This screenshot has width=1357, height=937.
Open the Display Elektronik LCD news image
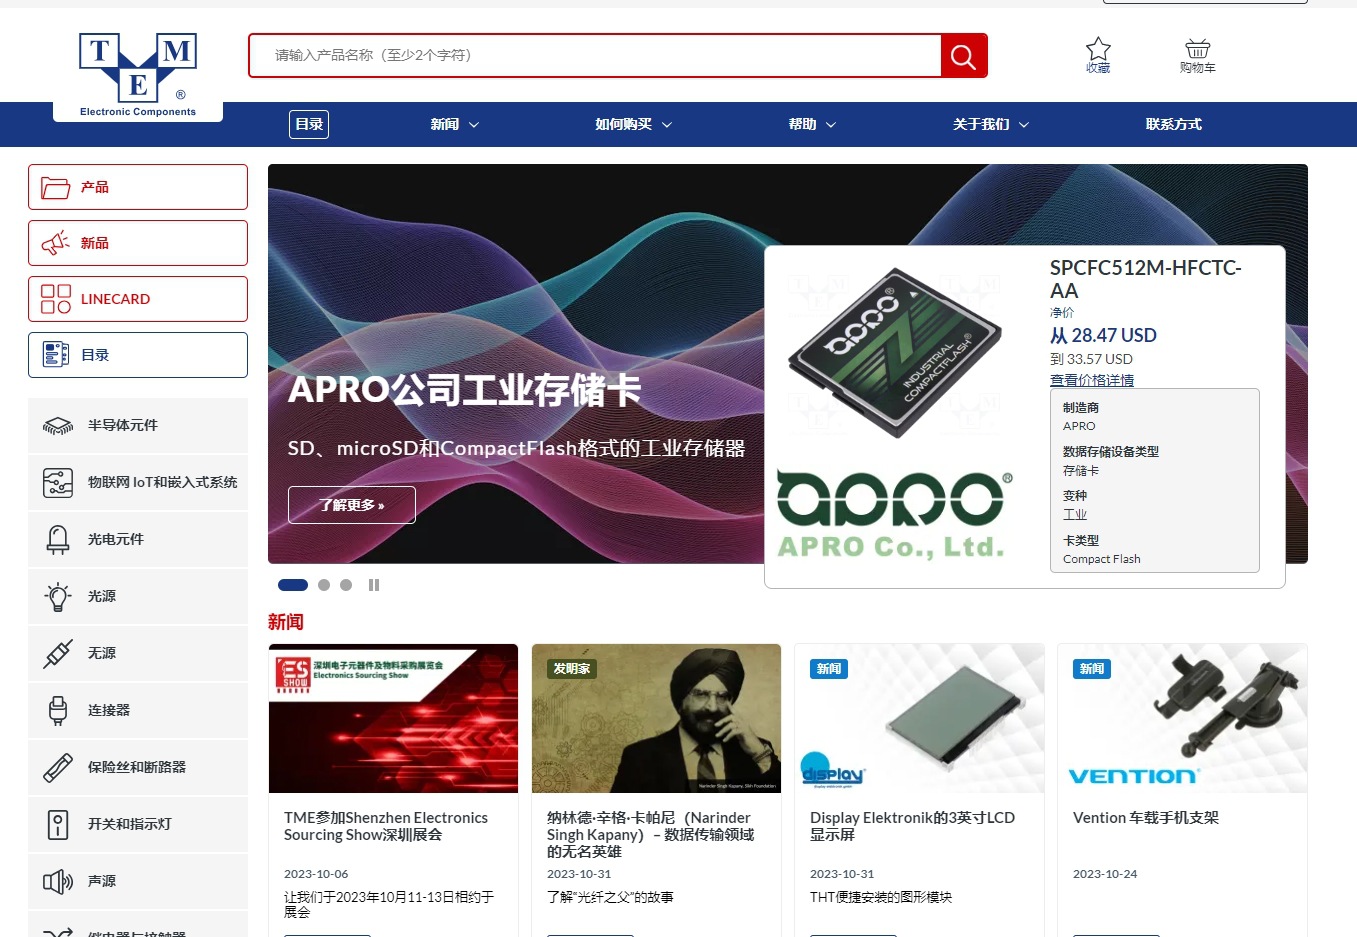(x=919, y=718)
